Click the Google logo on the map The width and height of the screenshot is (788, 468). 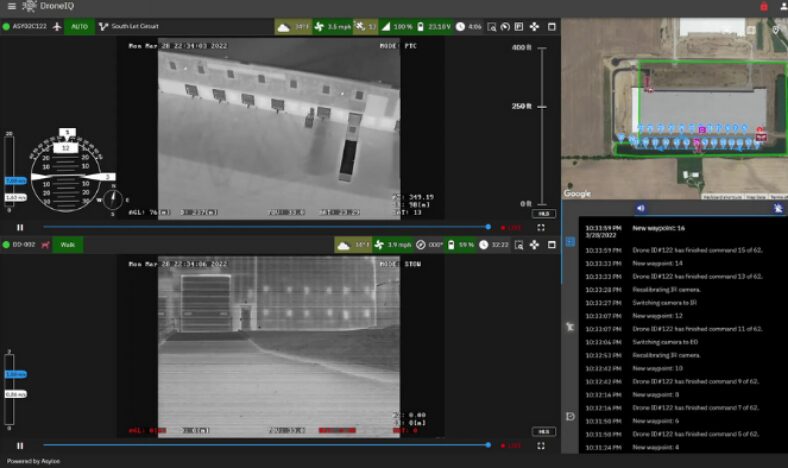click(577, 194)
